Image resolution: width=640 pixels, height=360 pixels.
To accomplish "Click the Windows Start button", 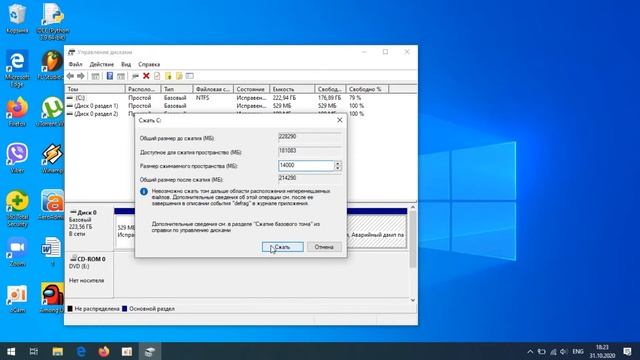I will (x=11, y=351).
